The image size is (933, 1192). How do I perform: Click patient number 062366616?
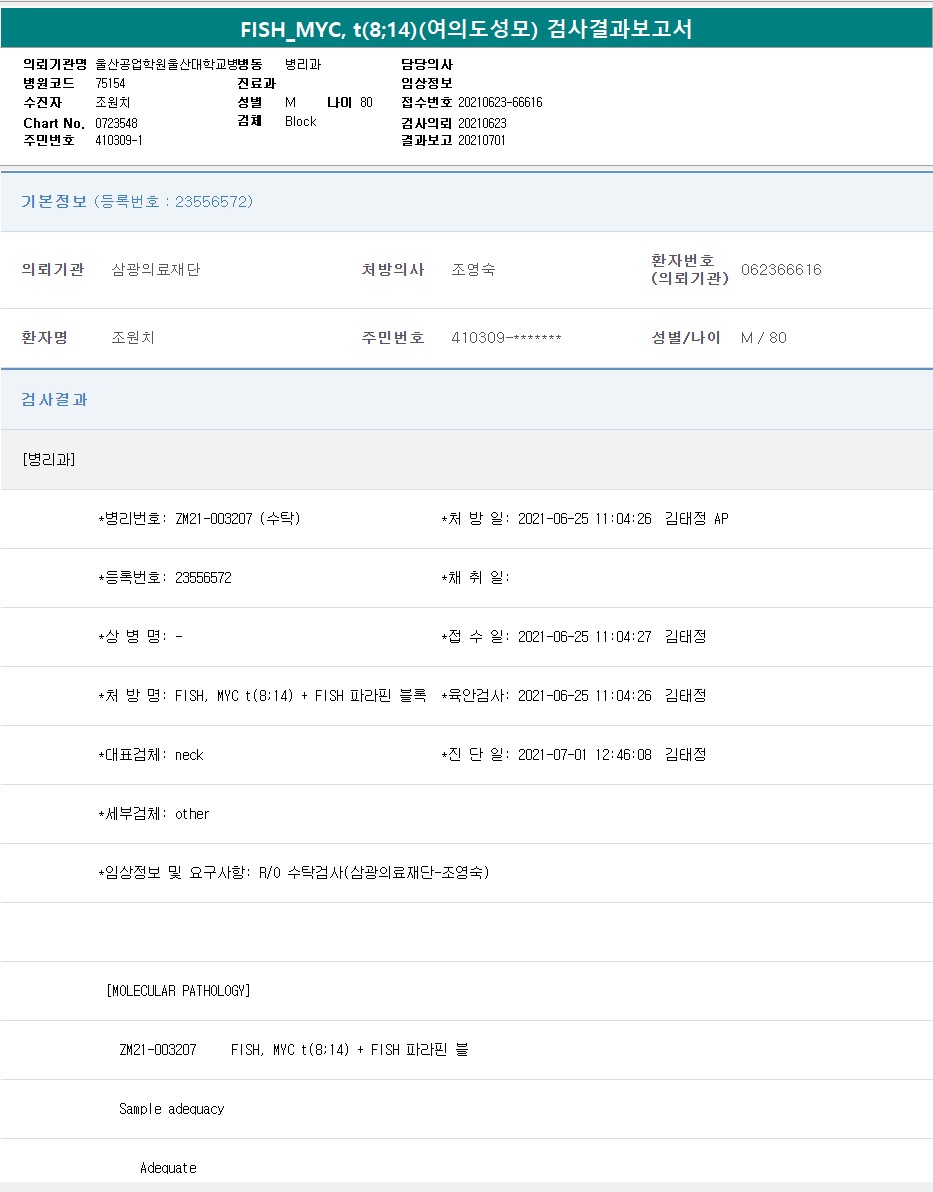pos(781,270)
